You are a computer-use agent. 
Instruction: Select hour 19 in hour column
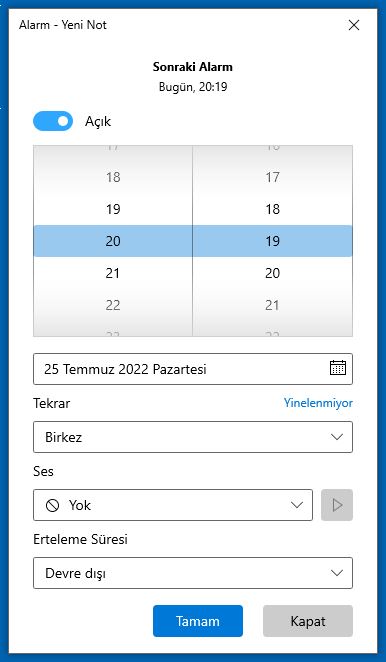click(113, 209)
